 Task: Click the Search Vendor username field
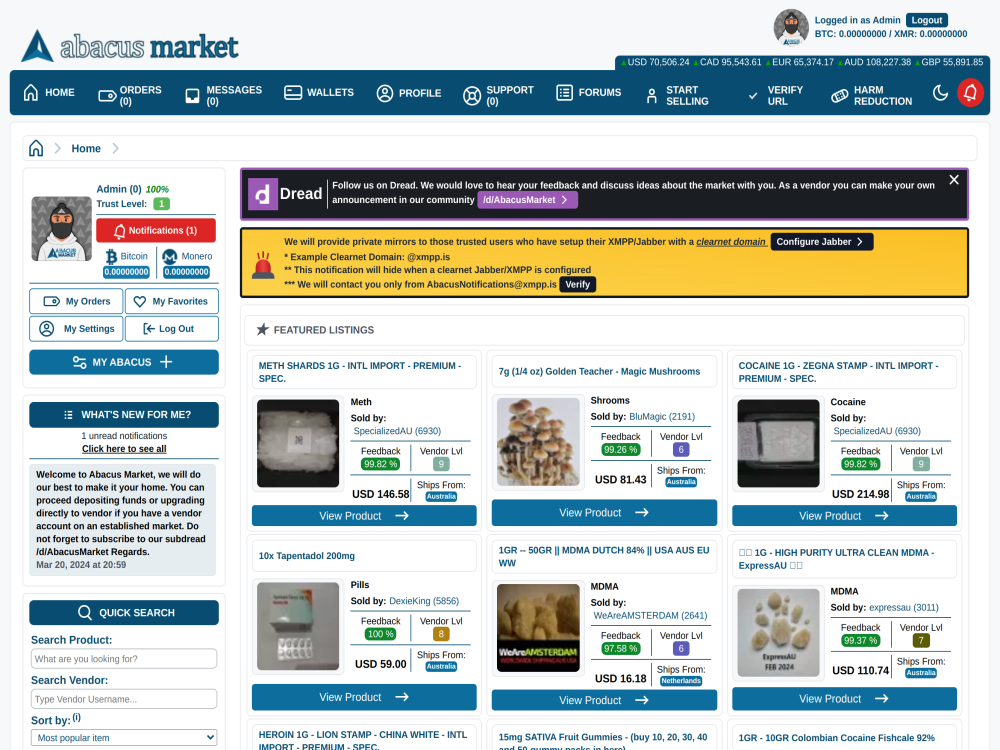pos(124,699)
